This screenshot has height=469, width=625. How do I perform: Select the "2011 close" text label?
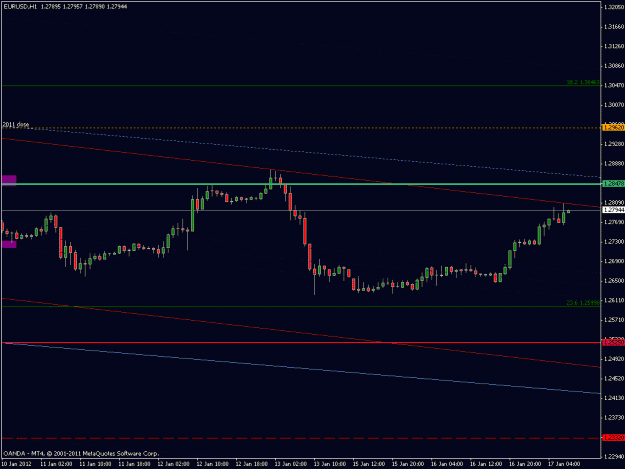pyautogui.click(x=16, y=125)
